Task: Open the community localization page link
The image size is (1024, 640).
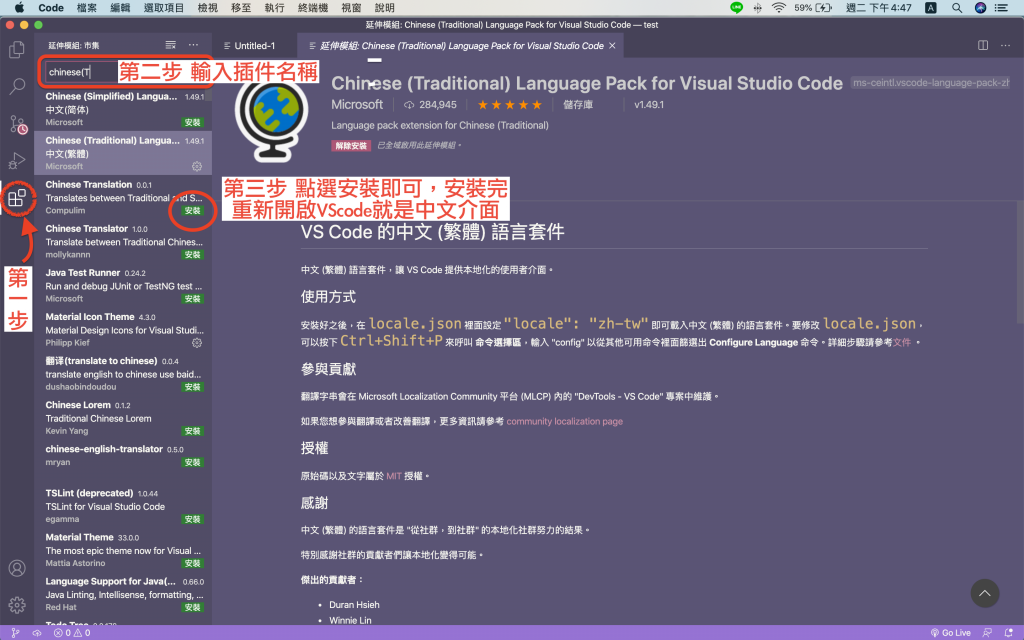Action: point(564,421)
